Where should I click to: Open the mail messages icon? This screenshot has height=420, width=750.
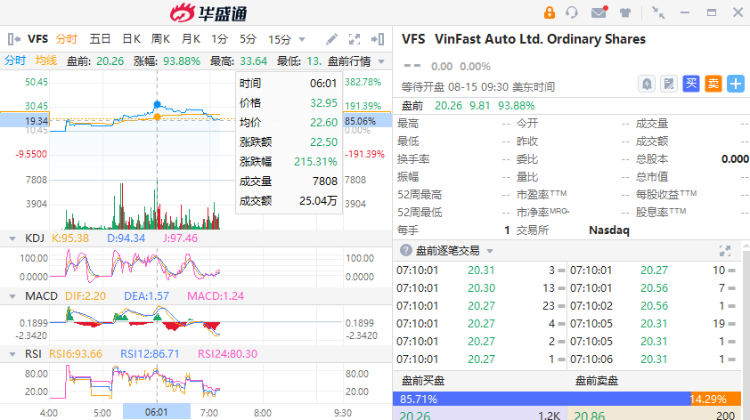tap(599, 12)
